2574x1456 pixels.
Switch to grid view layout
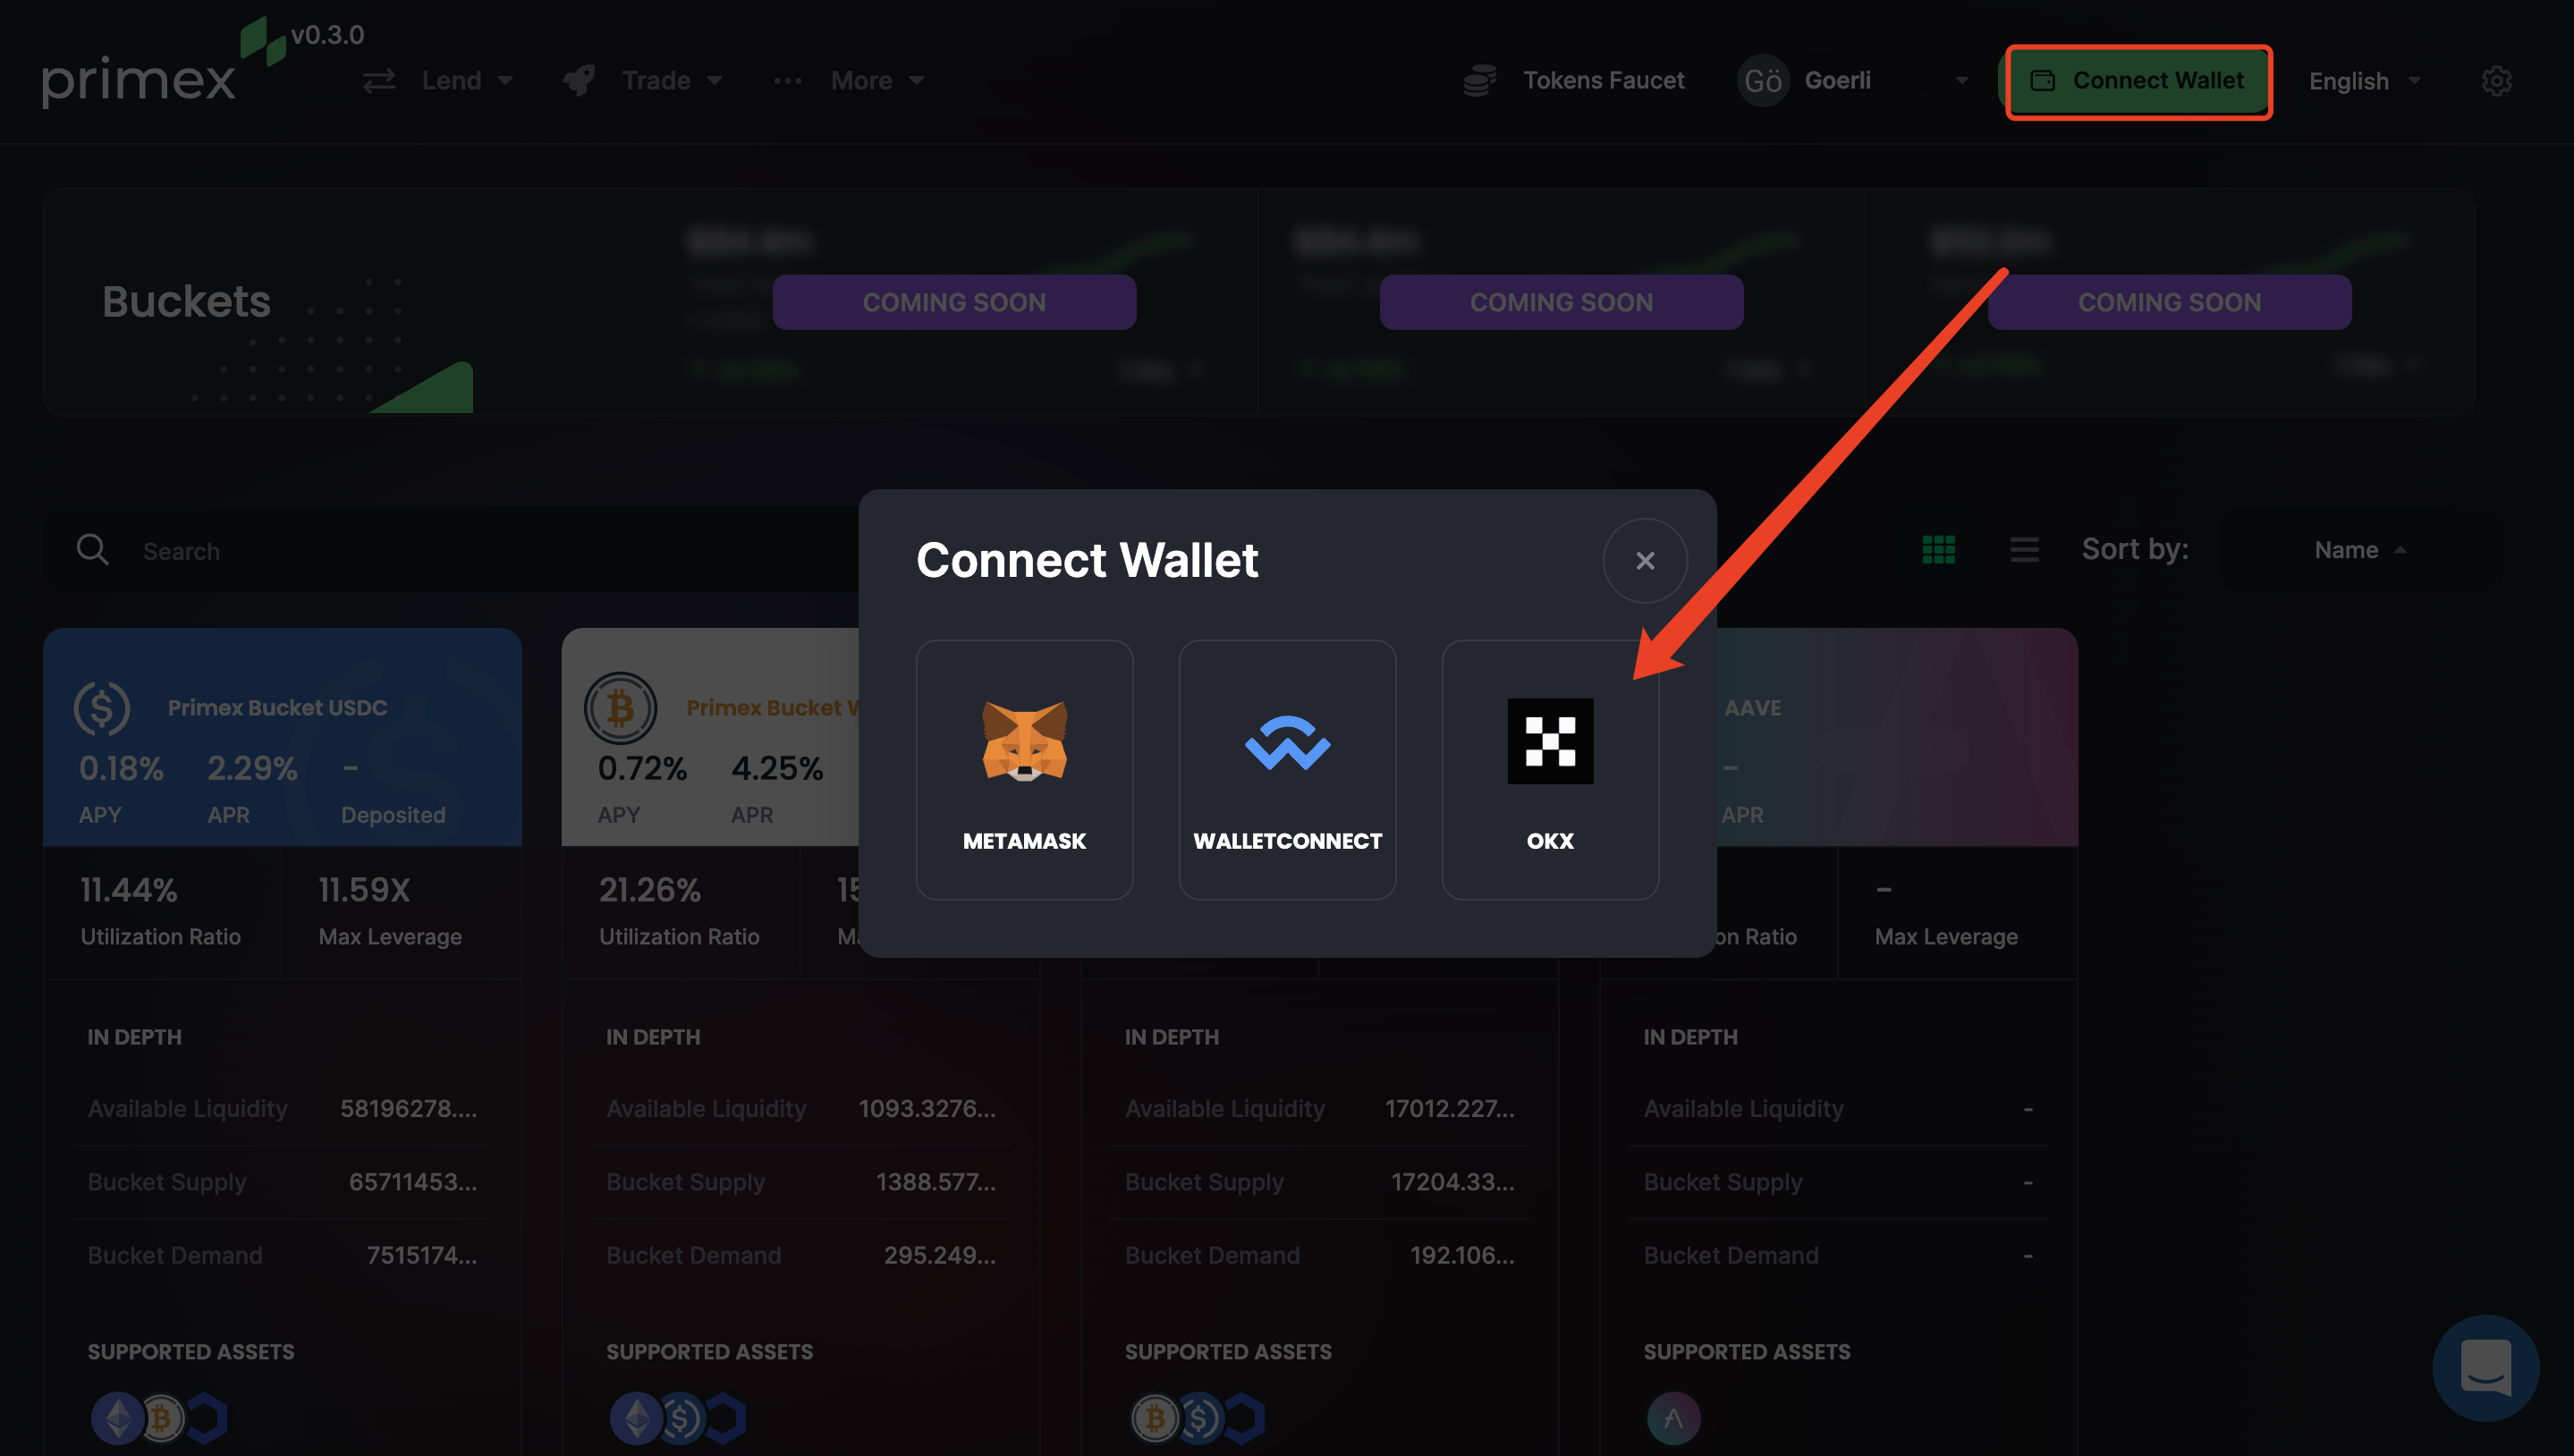(x=1938, y=550)
